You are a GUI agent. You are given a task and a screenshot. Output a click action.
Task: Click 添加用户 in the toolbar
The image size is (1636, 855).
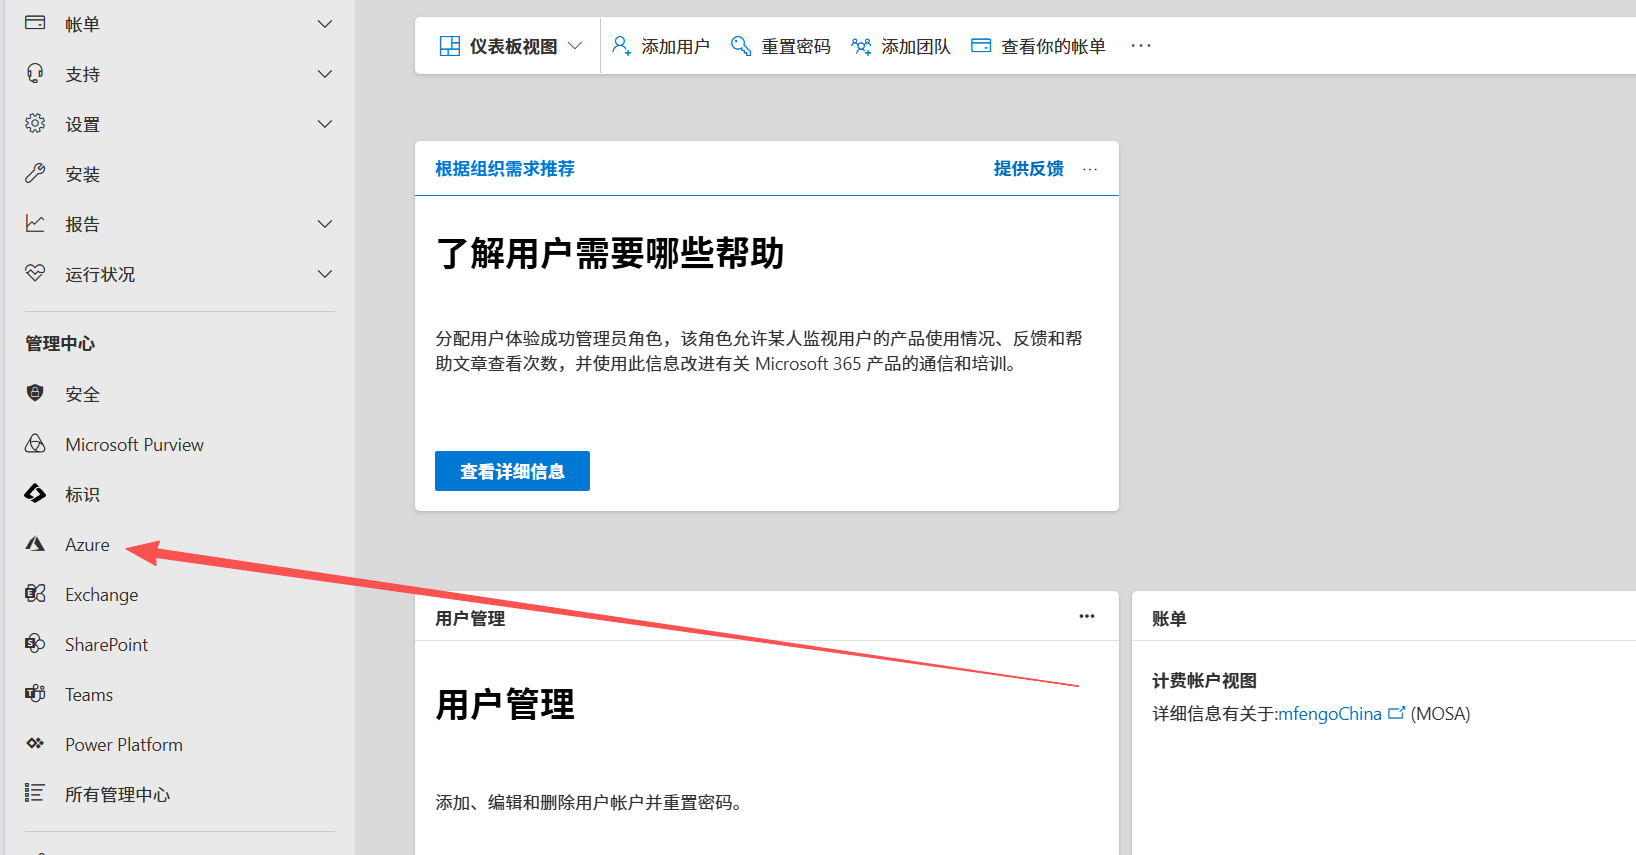[x=661, y=46]
